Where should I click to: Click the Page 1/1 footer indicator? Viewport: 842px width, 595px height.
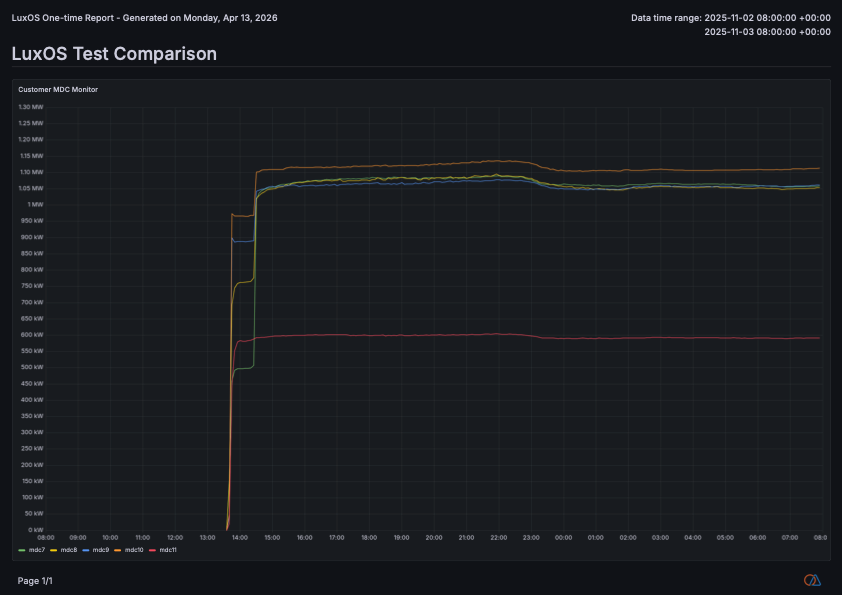coord(35,581)
